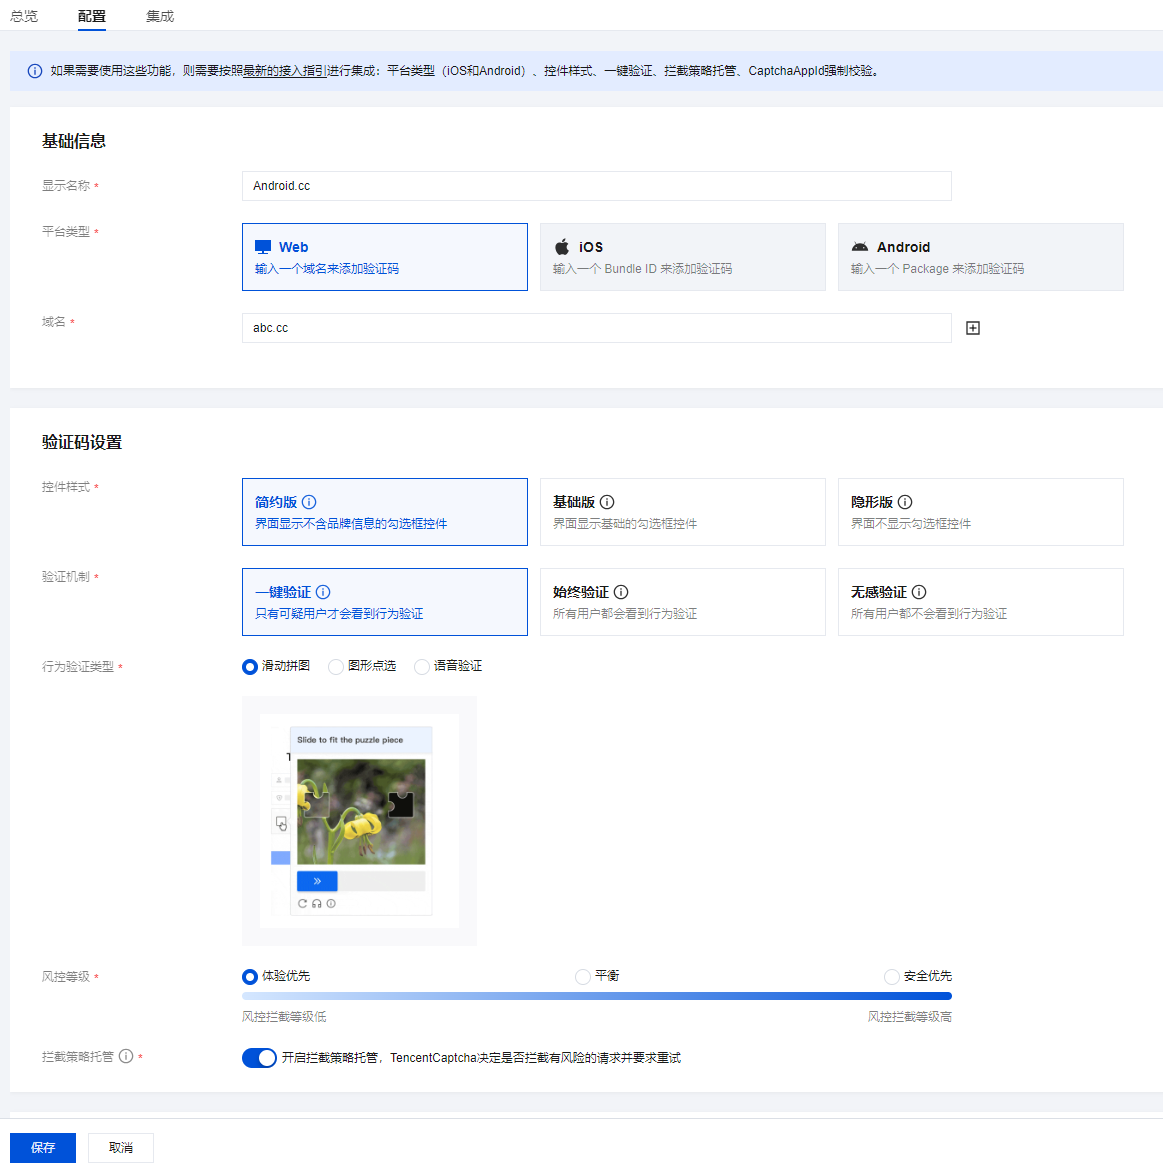Open the 最新的接入指引 link
This screenshot has width=1163, height=1170.
point(286,71)
